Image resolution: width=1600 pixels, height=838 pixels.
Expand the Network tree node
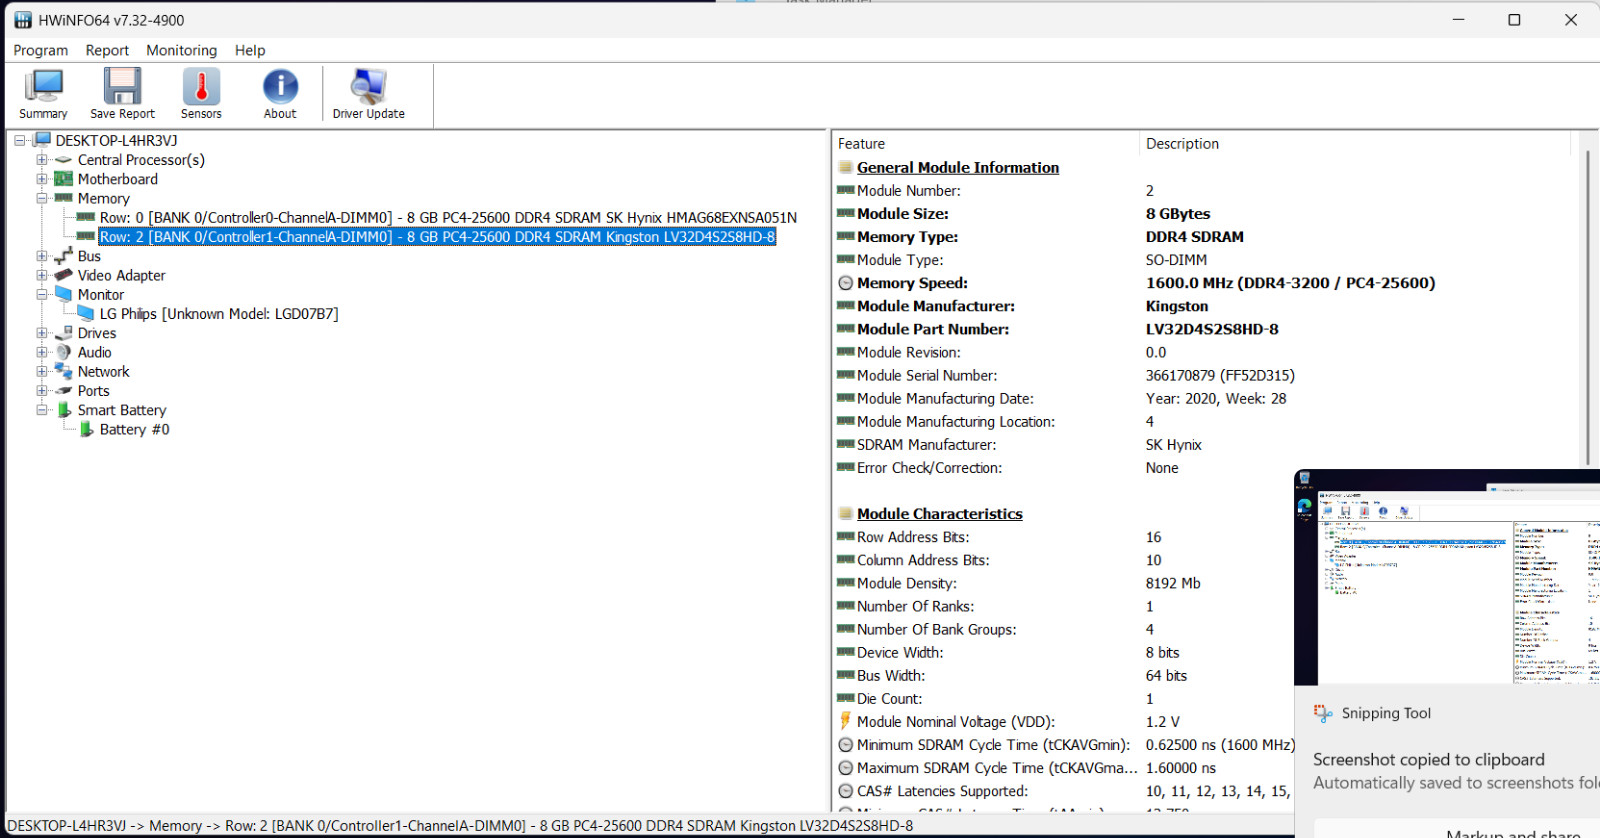pos(42,371)
